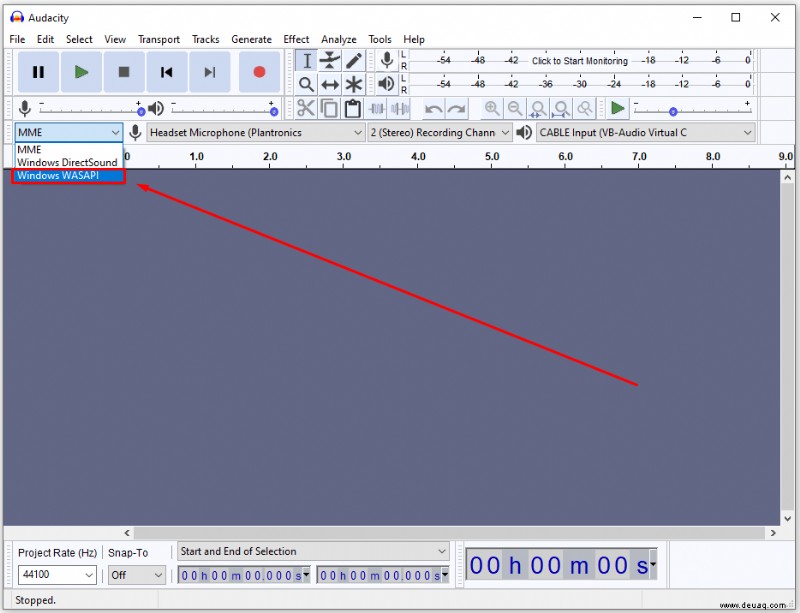Open the Select menu
Screen dimensions: 800x613
point(79,39)
